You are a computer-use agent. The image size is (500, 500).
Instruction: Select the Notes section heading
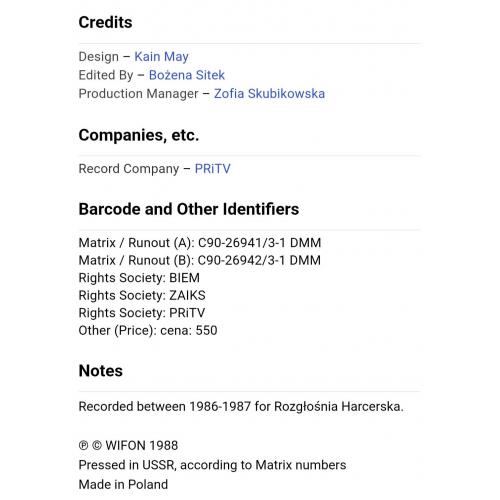[x=101, y=371]
